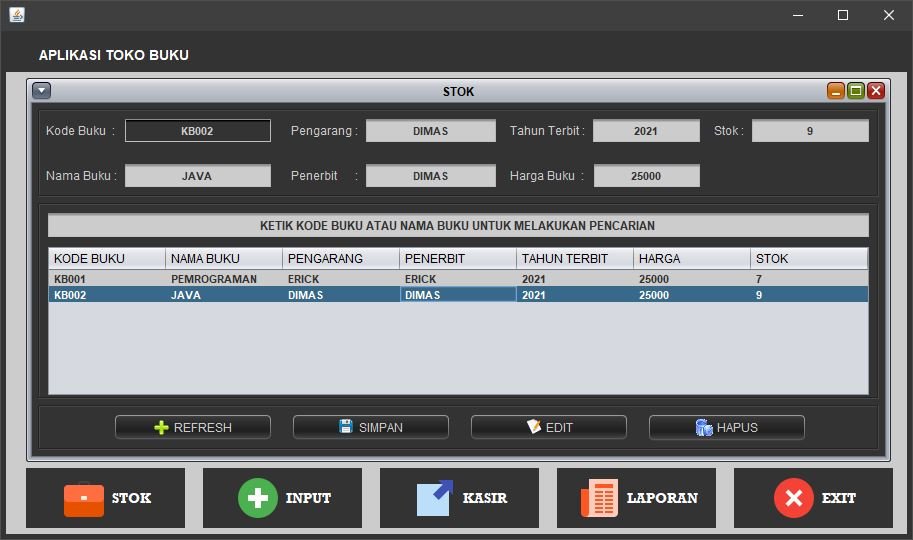This screenshot has width=913, height=540.
Task: Maximize the STOK internal window
Action: pos(856,91)
